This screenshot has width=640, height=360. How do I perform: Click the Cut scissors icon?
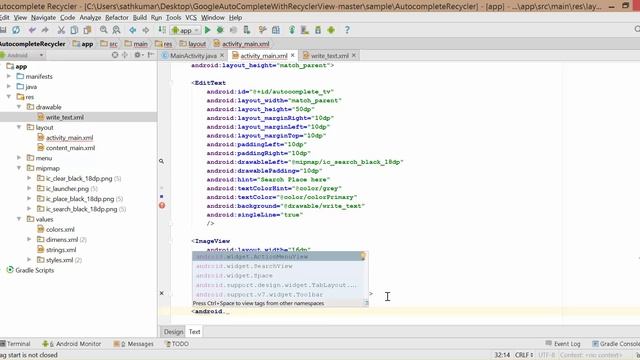(61, 30)
